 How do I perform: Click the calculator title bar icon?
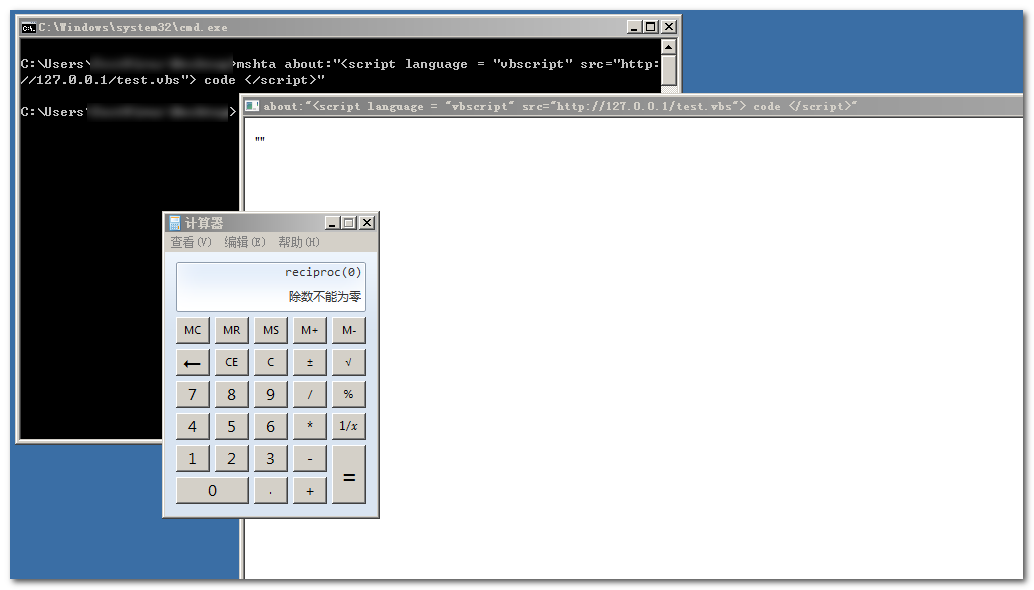pos(175,223)
